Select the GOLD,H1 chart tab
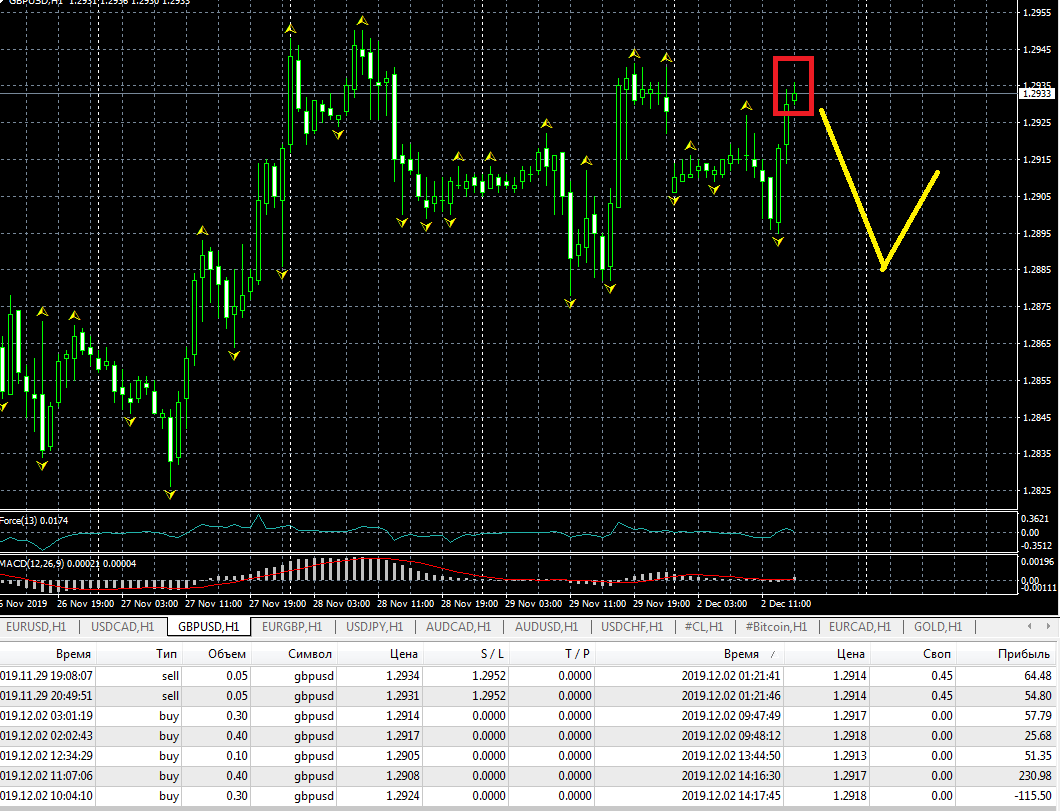 [x=938, y=627]
